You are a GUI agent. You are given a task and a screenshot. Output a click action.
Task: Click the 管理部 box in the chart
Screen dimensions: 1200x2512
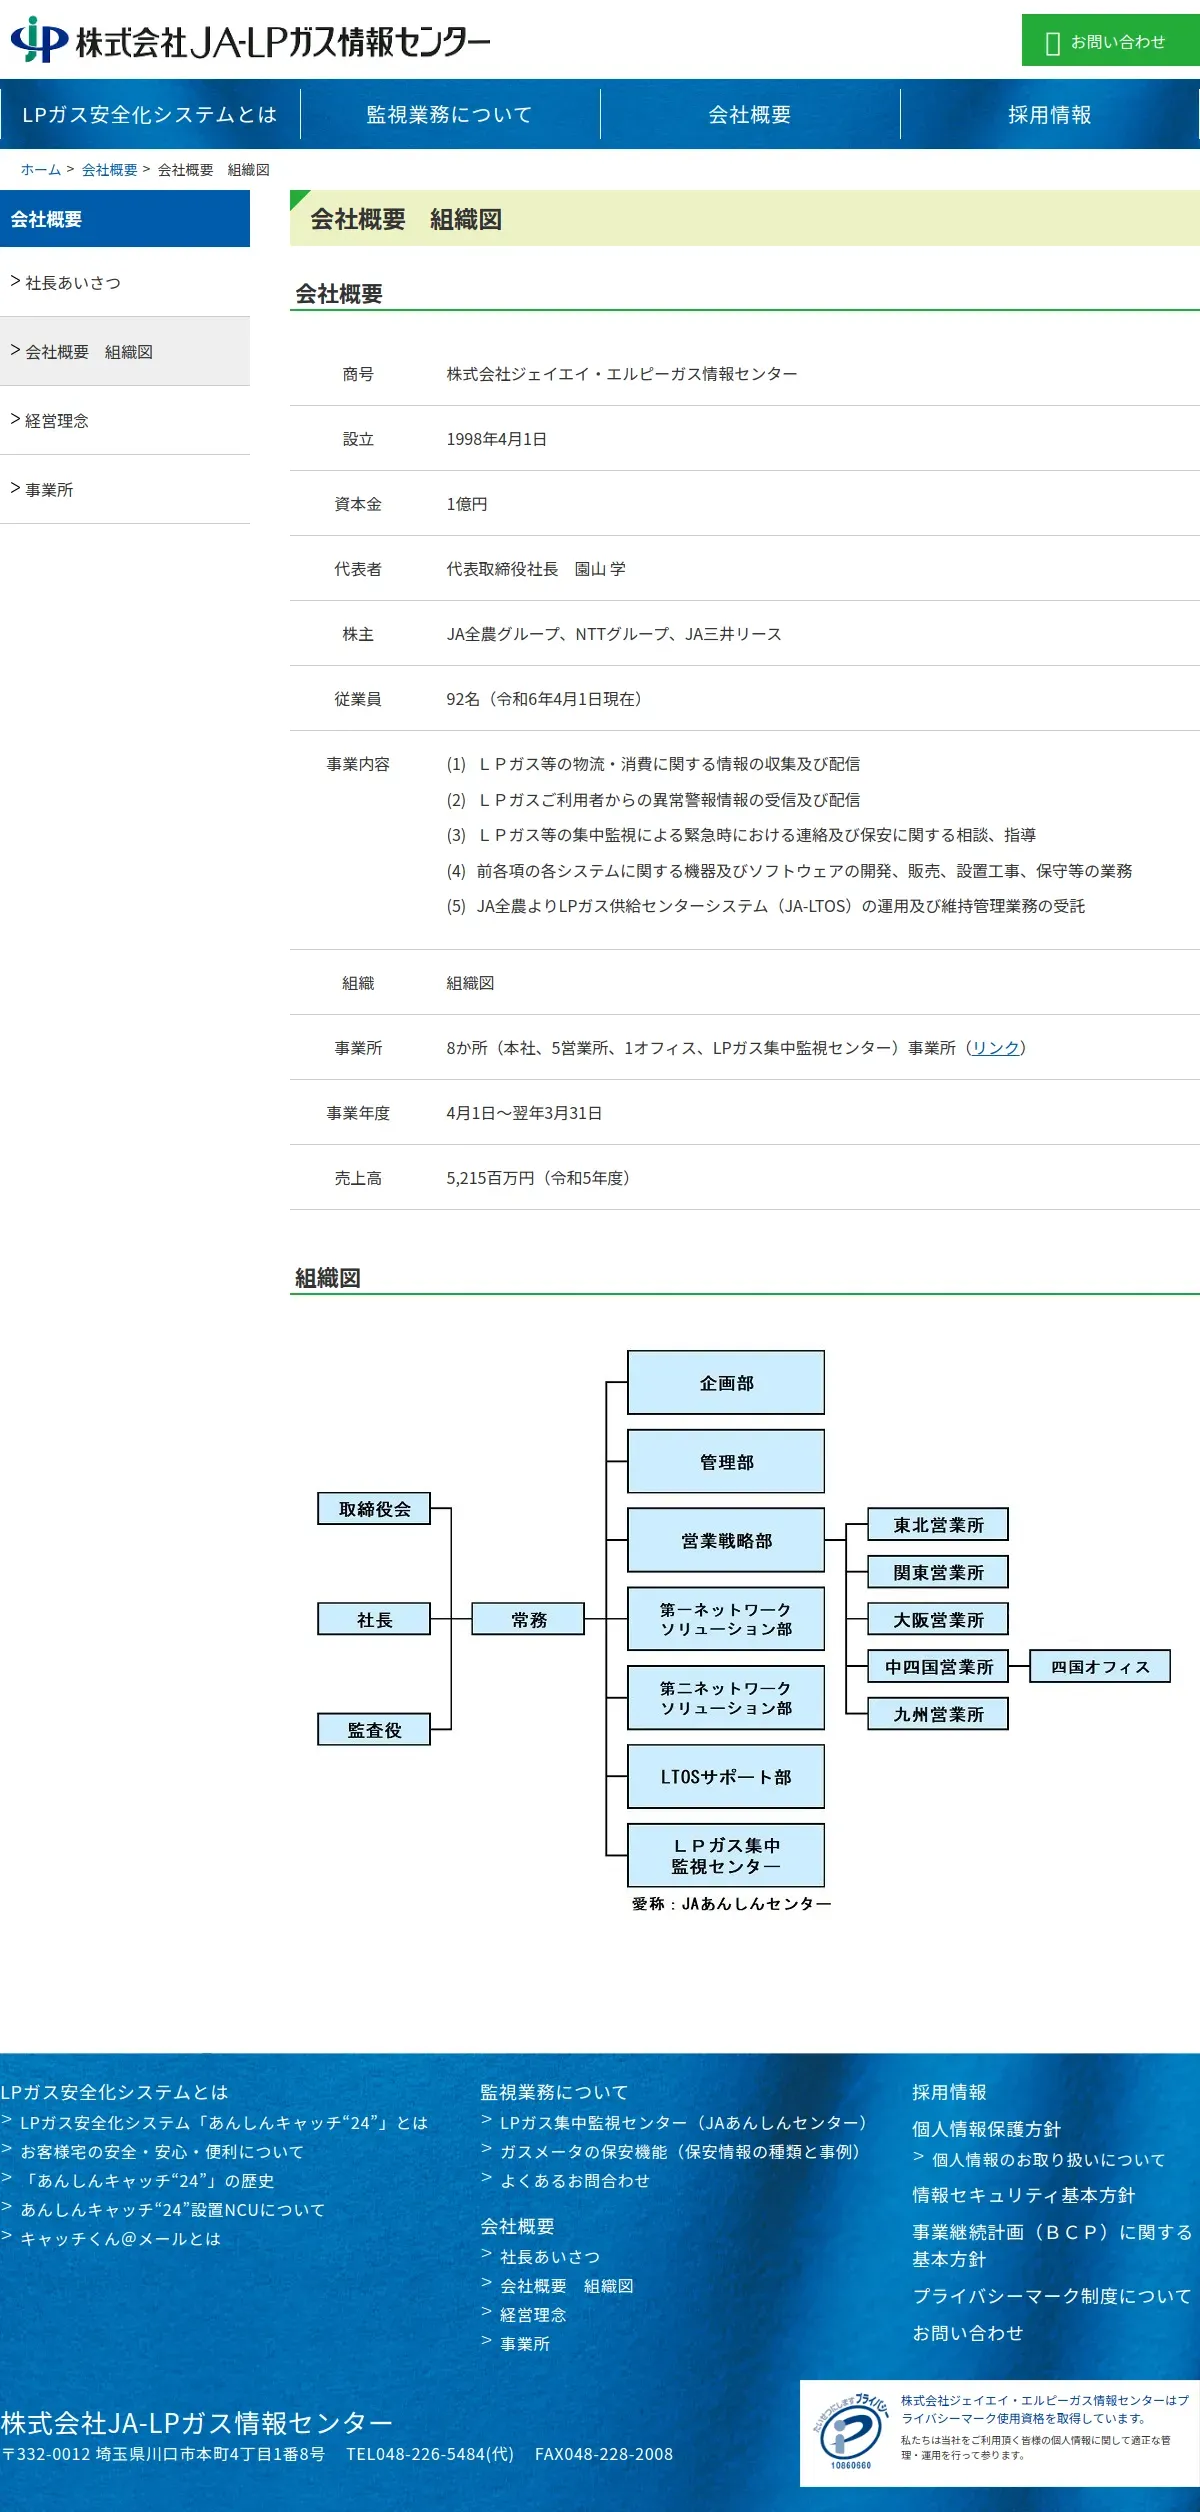(726, 1462)
